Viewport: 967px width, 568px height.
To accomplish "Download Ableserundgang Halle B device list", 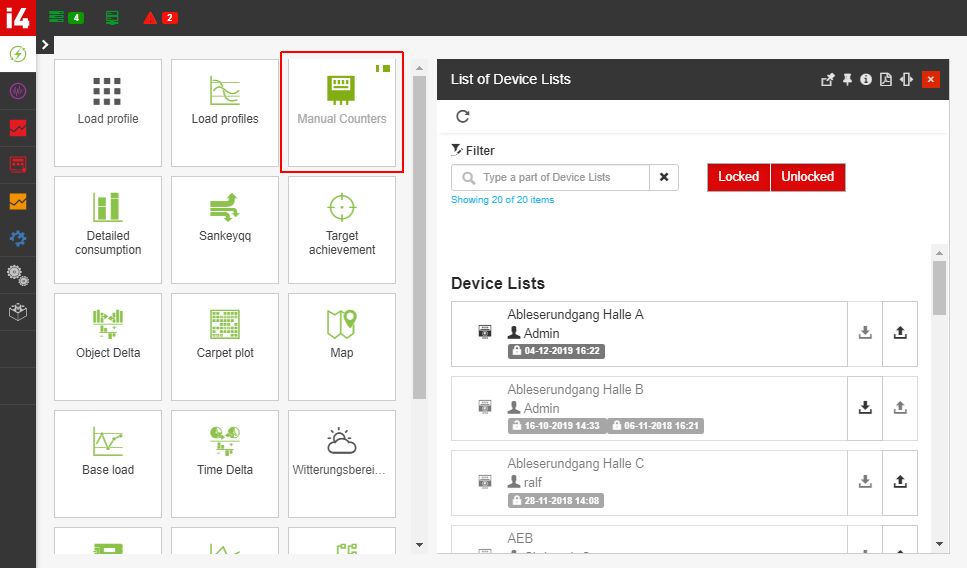I will (x=865, y=408).
